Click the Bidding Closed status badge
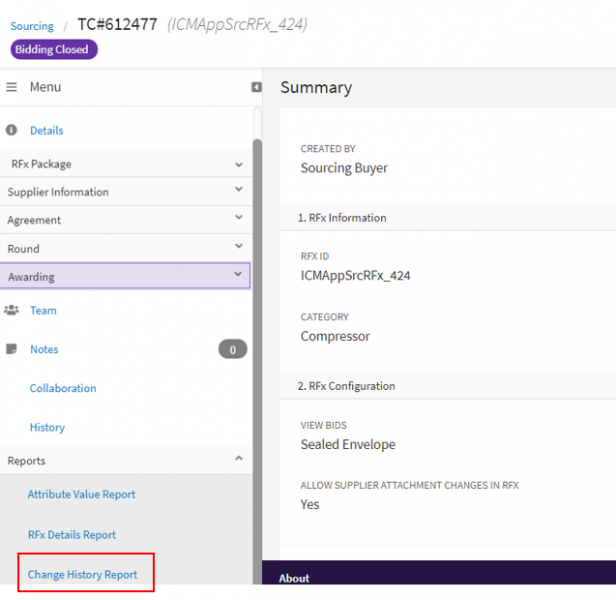Screen dimensions: 616x600 pyautogui.click(x=52, y=49)
